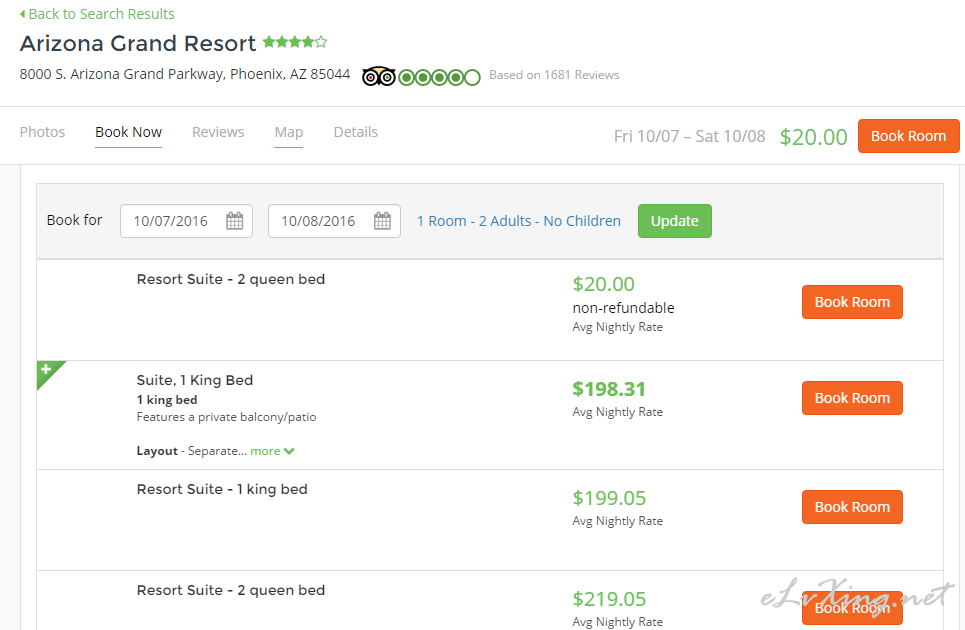Edit the 10/08/2016 check-out date field
The height and width of the screenshot is (630, 965).
click(x=334, y=221)
